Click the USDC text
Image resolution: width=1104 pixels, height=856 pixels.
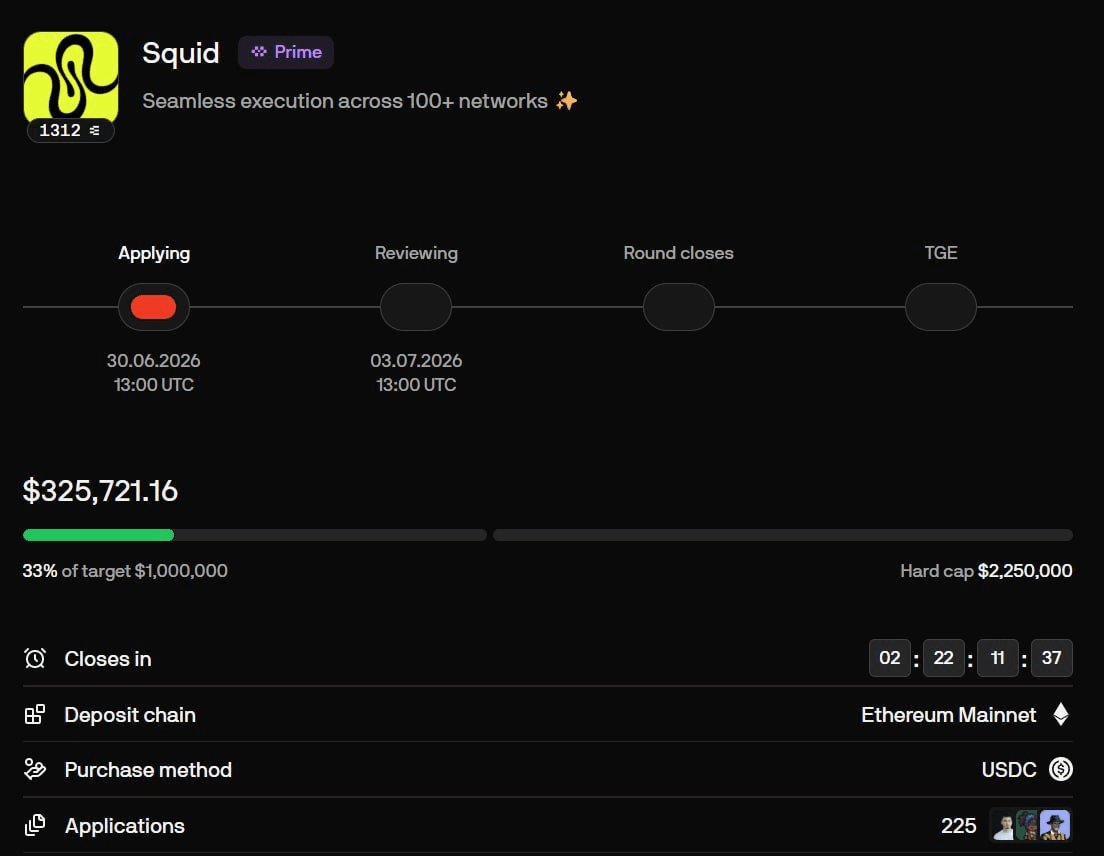click(1009, 770)
